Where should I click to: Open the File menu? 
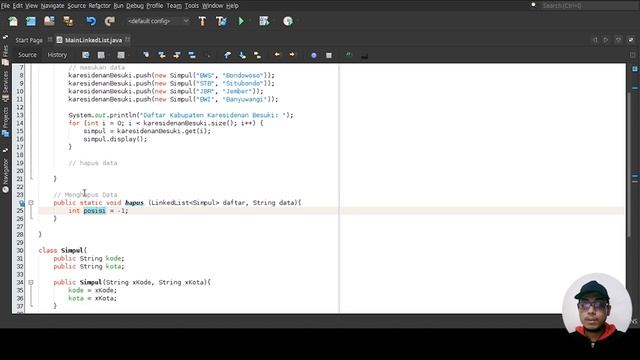point(5,6)
